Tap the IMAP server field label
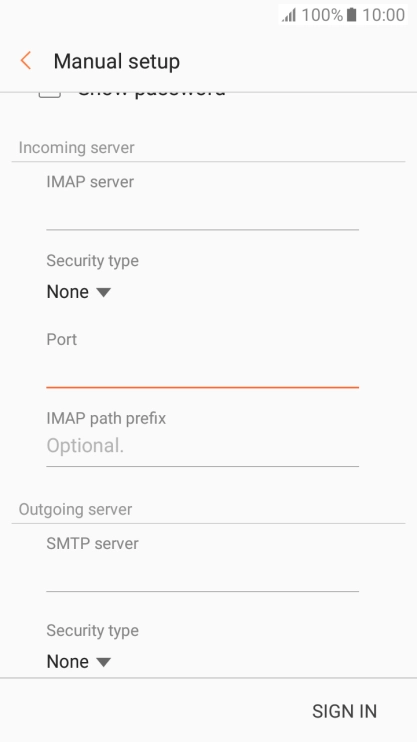This screenshot has width=417, height=742. (x=90, y=182)
